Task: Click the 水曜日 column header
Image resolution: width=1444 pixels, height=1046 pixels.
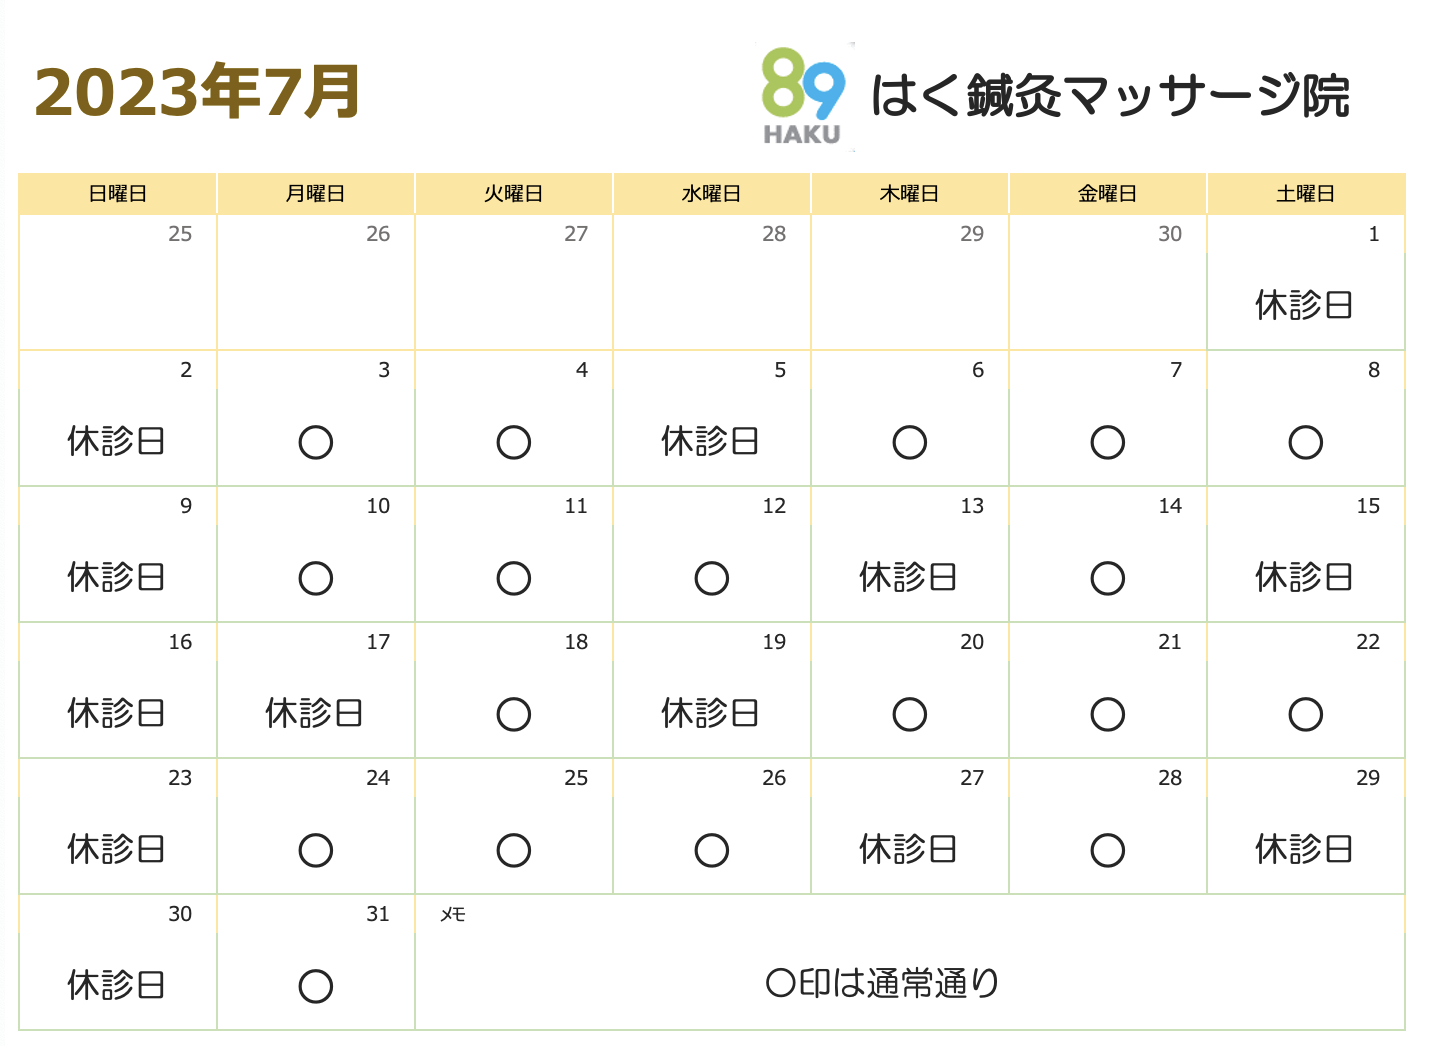Action: [x=712, y=194]
